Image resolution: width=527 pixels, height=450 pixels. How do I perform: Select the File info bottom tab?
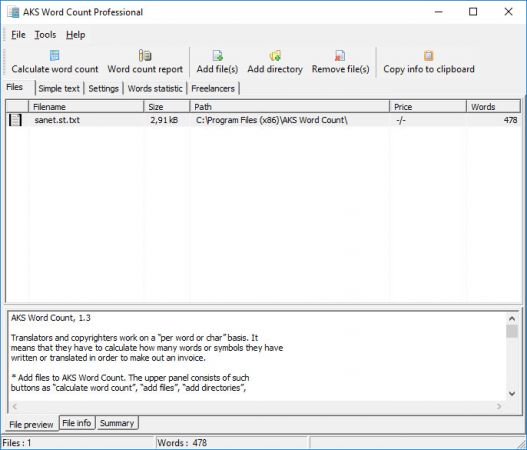[77, 423]
